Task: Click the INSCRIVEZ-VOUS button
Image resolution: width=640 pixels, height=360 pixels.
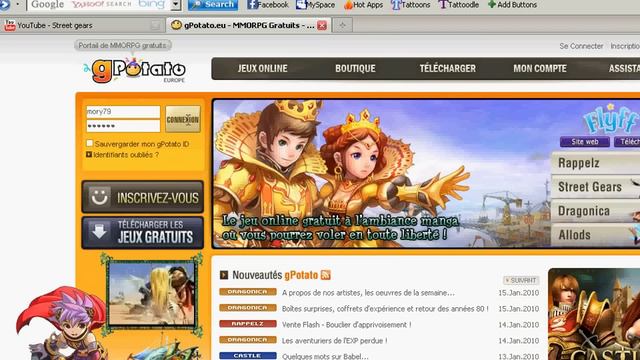Action: pyautogui.click(x=142, y=197)
